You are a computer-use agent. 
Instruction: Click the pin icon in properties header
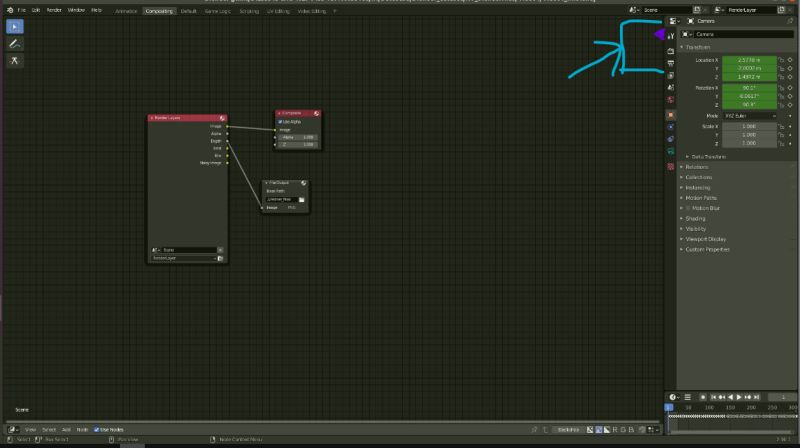point(790,21)
